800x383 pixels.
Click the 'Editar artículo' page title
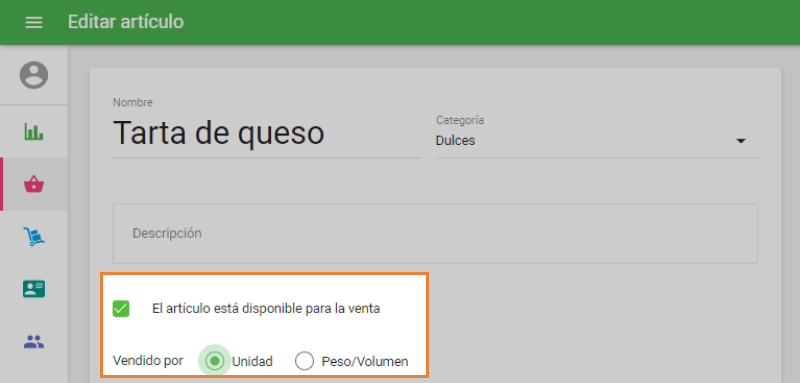[x=126, y=22]
